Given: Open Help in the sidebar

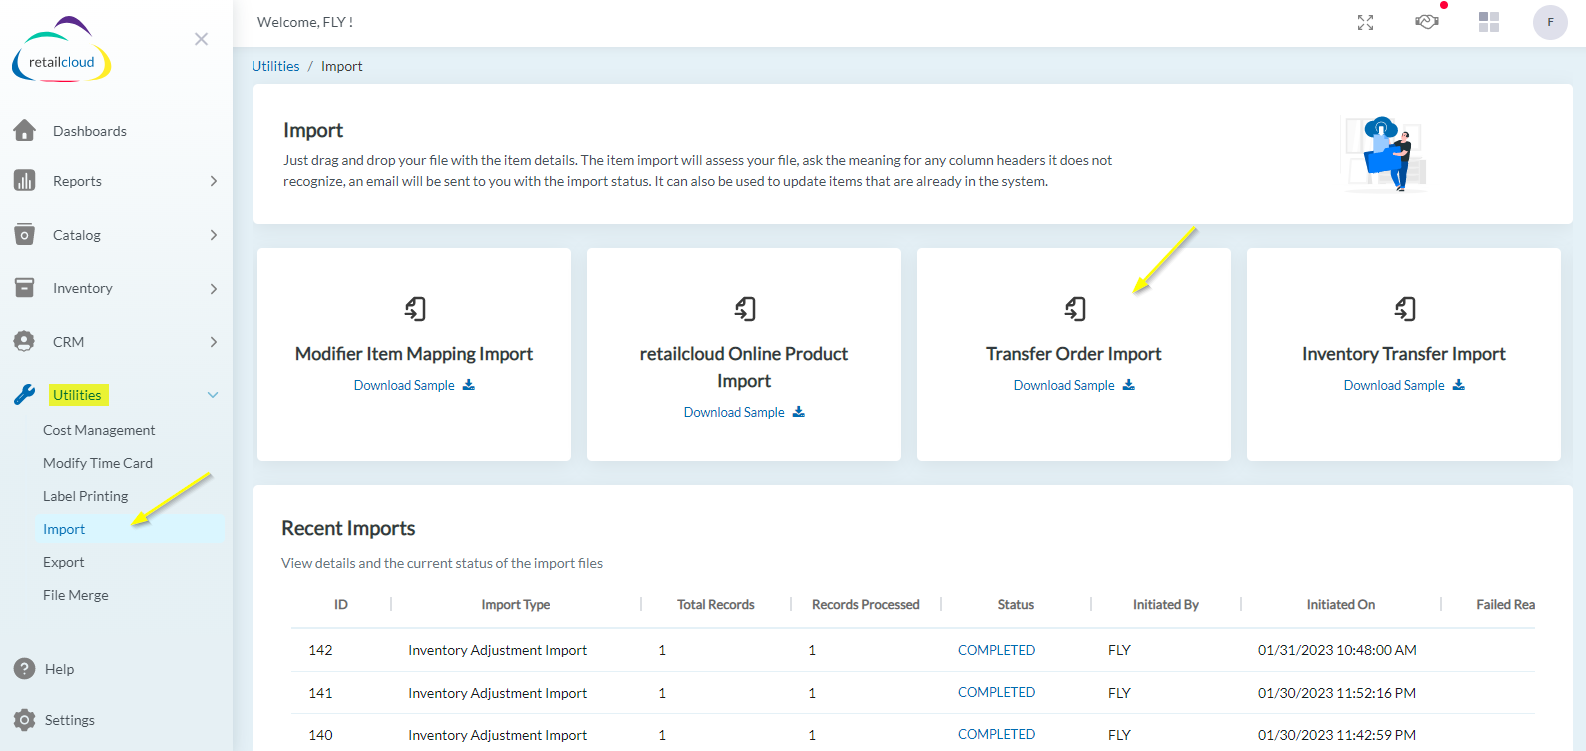Looking at the screenshot, I should click(x=59, y=669).
